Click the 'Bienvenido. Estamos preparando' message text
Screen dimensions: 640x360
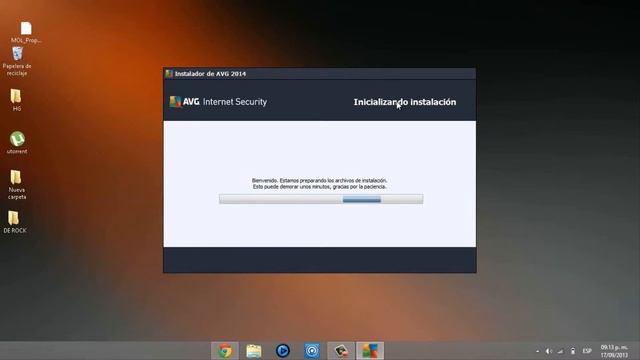(319, 183)
